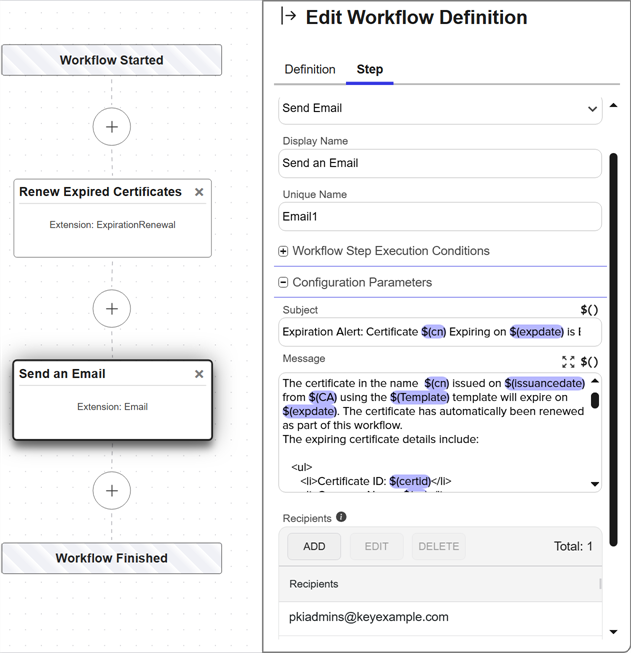Image resolution: width=631 pixels, height=653 pixels.
Task: Select the Step tab
Action: [369, 69]
